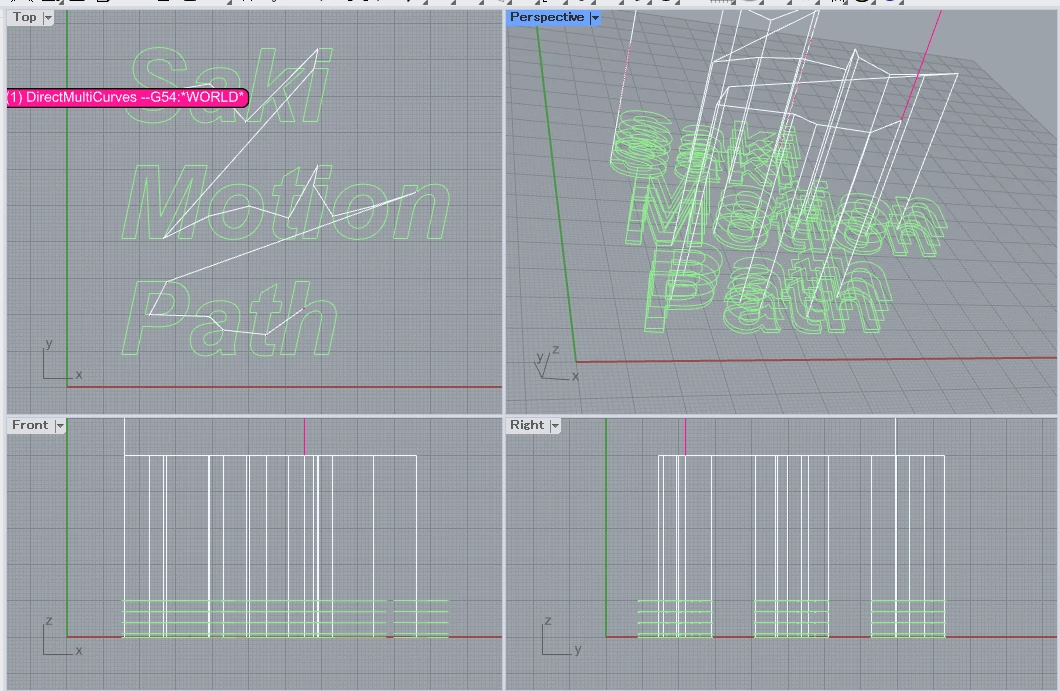Expand the Right viewport dropdown arrow
This screenshot has width=1060, height=691.
tap(555, 426)
